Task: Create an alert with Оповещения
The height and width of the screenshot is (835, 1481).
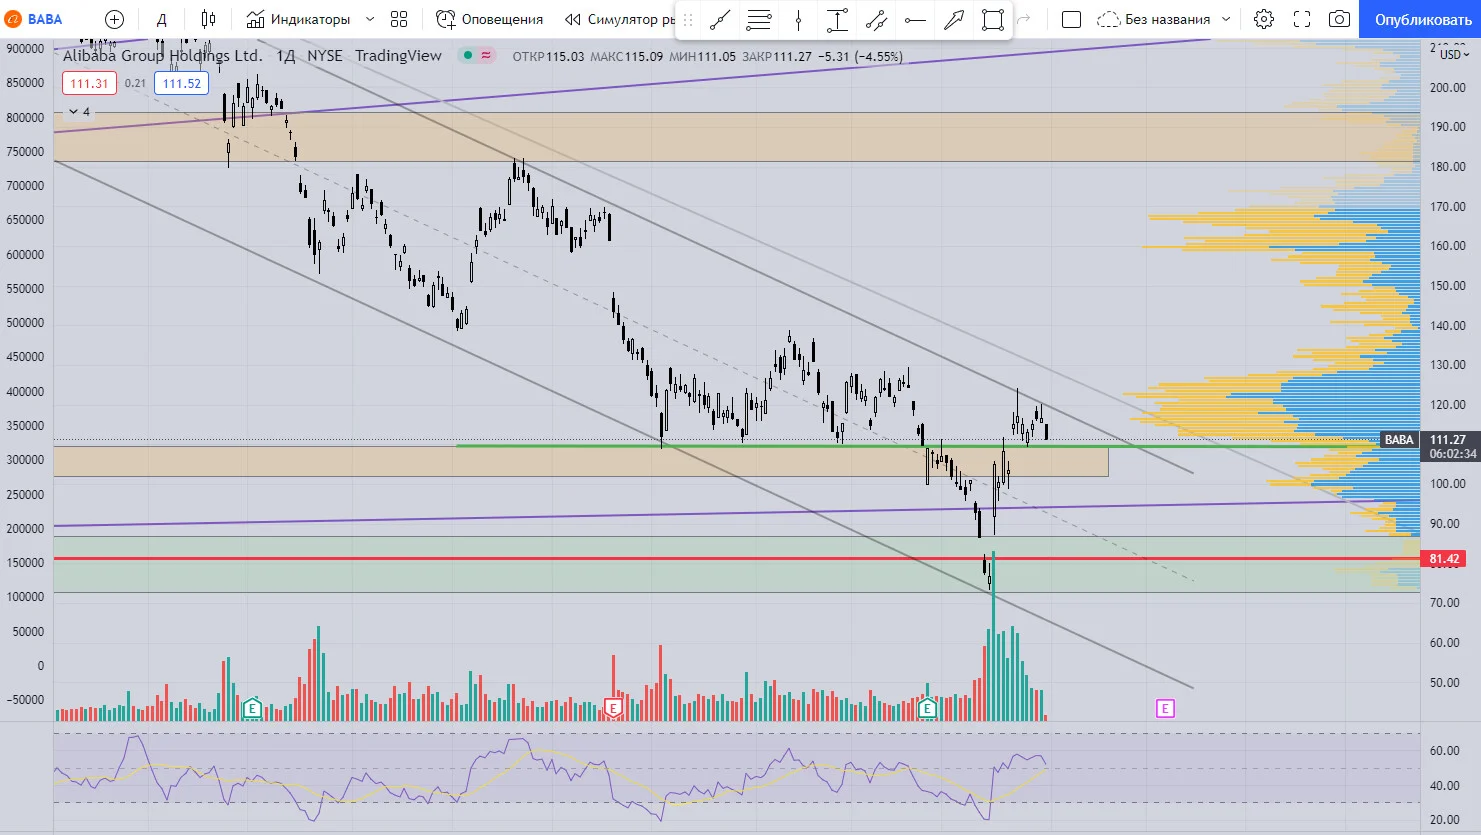Action: point(490,19)
